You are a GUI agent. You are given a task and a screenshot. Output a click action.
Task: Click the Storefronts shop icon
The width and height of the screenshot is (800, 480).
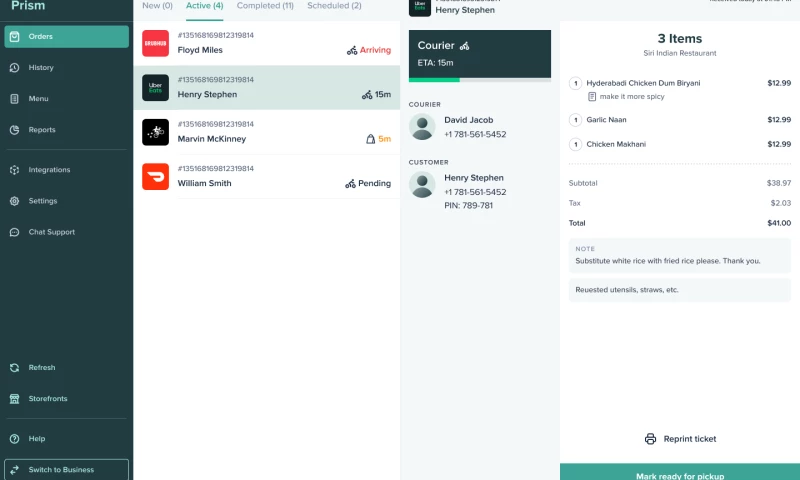click(x=14, y=399)
